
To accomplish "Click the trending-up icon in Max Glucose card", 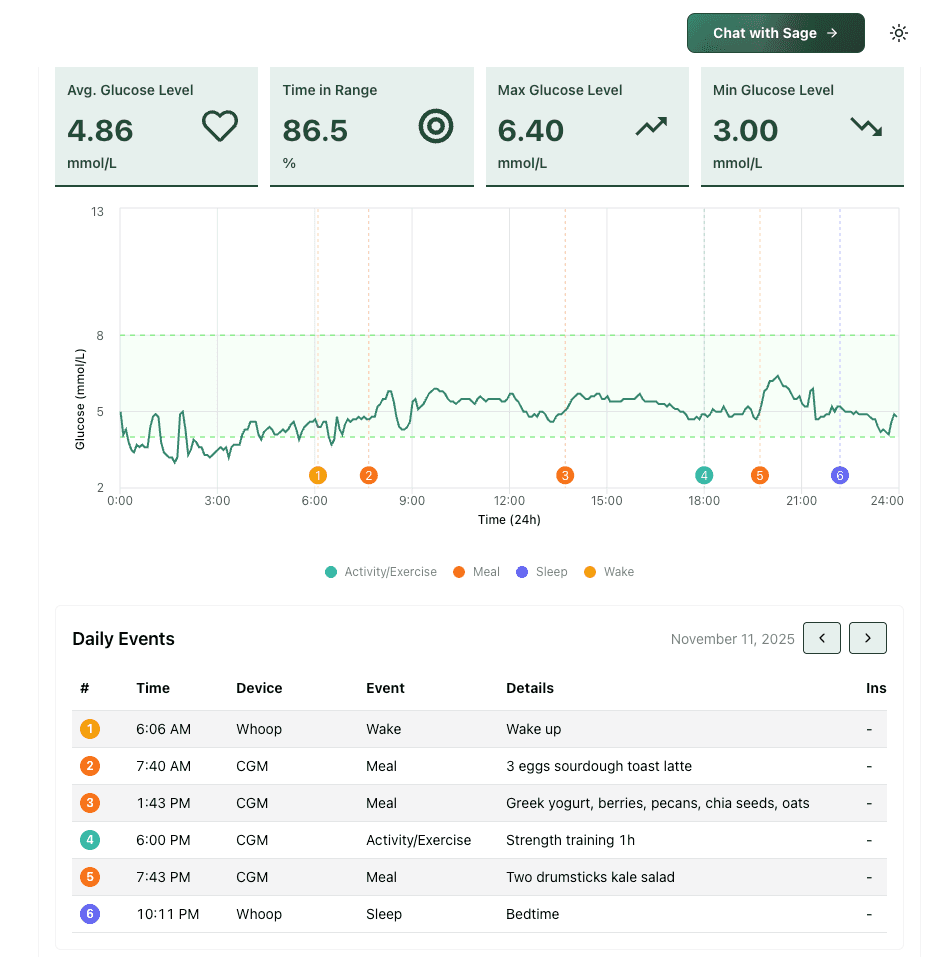I will (651, 126).
